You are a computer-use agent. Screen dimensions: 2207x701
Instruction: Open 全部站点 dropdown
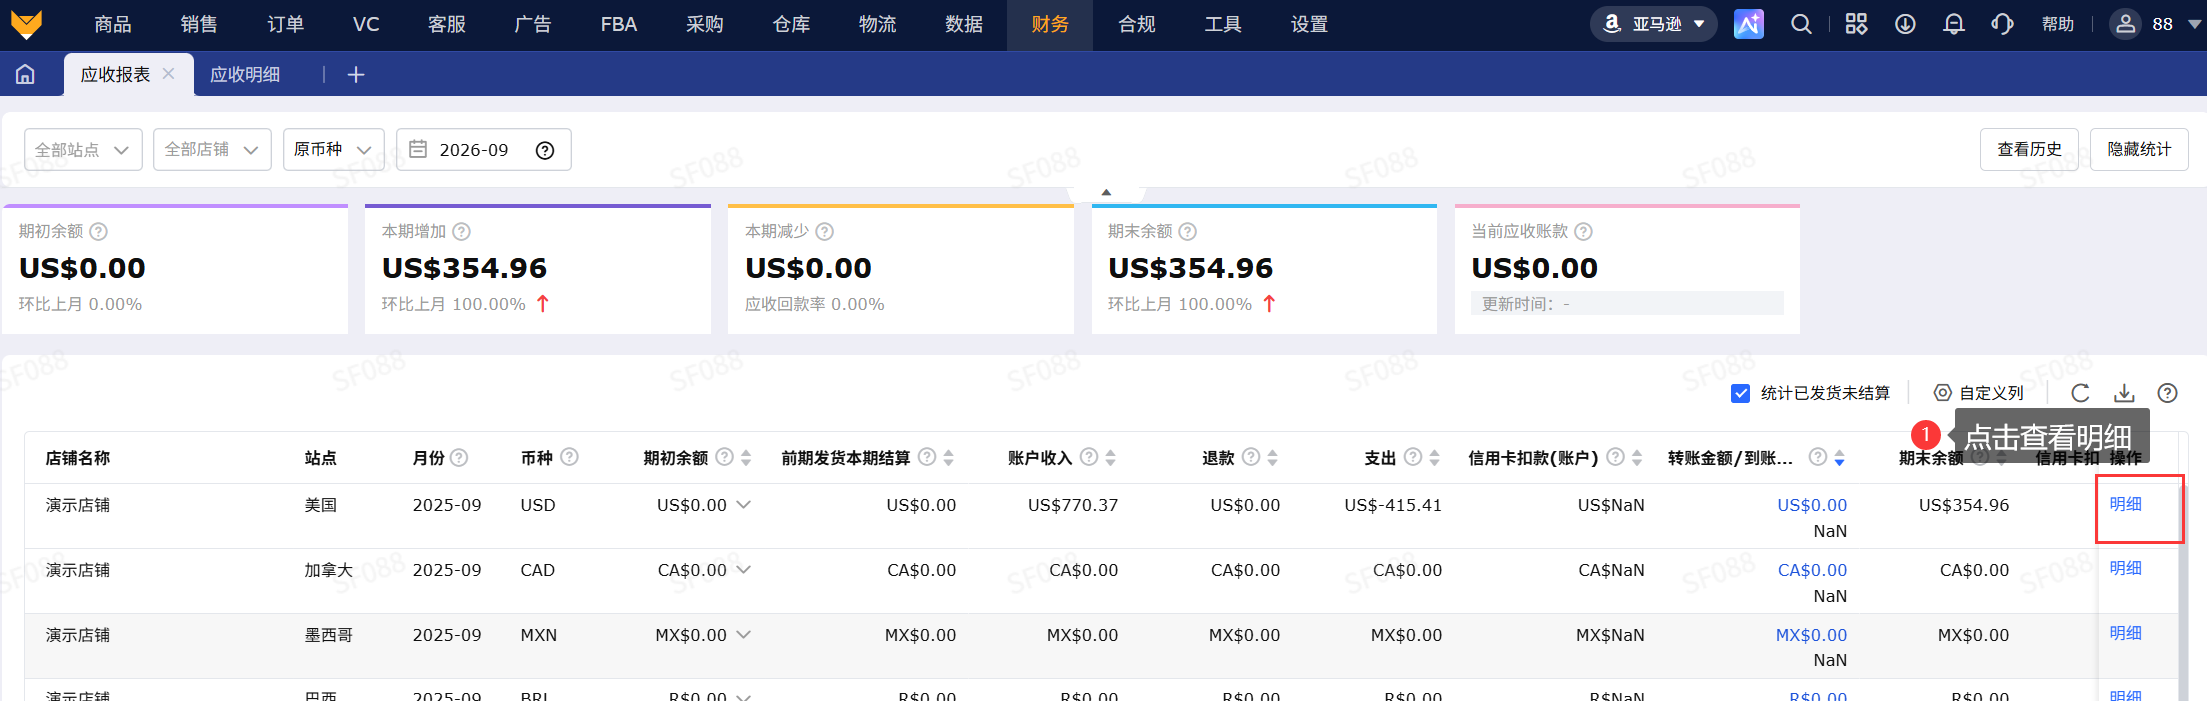[x=83, y=150]
